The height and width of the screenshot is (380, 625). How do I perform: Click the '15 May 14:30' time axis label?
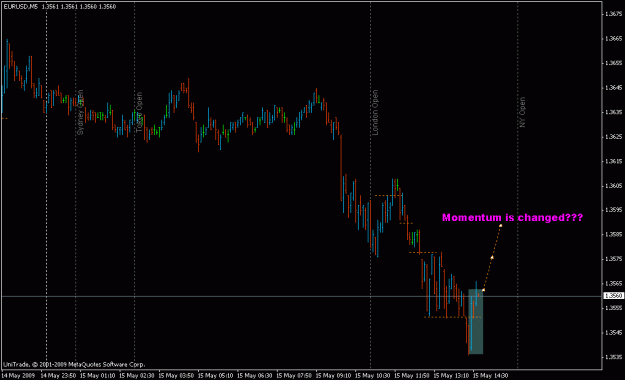pyautogui.click(x=491, y=376)
